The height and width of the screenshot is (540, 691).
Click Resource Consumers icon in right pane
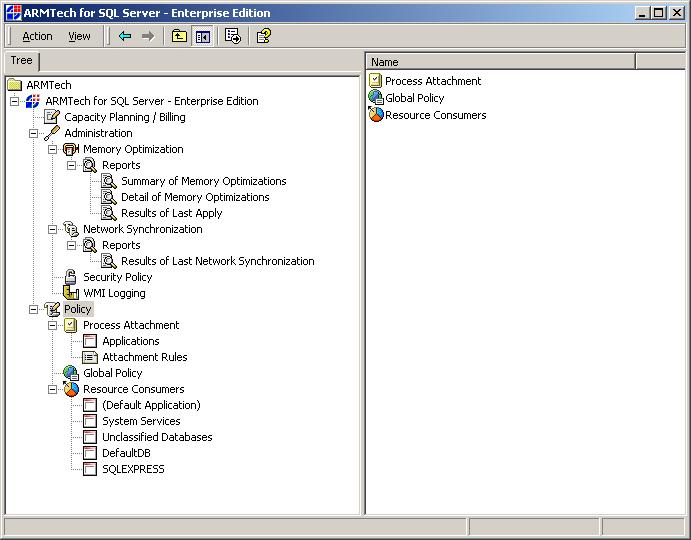(376, 114)
